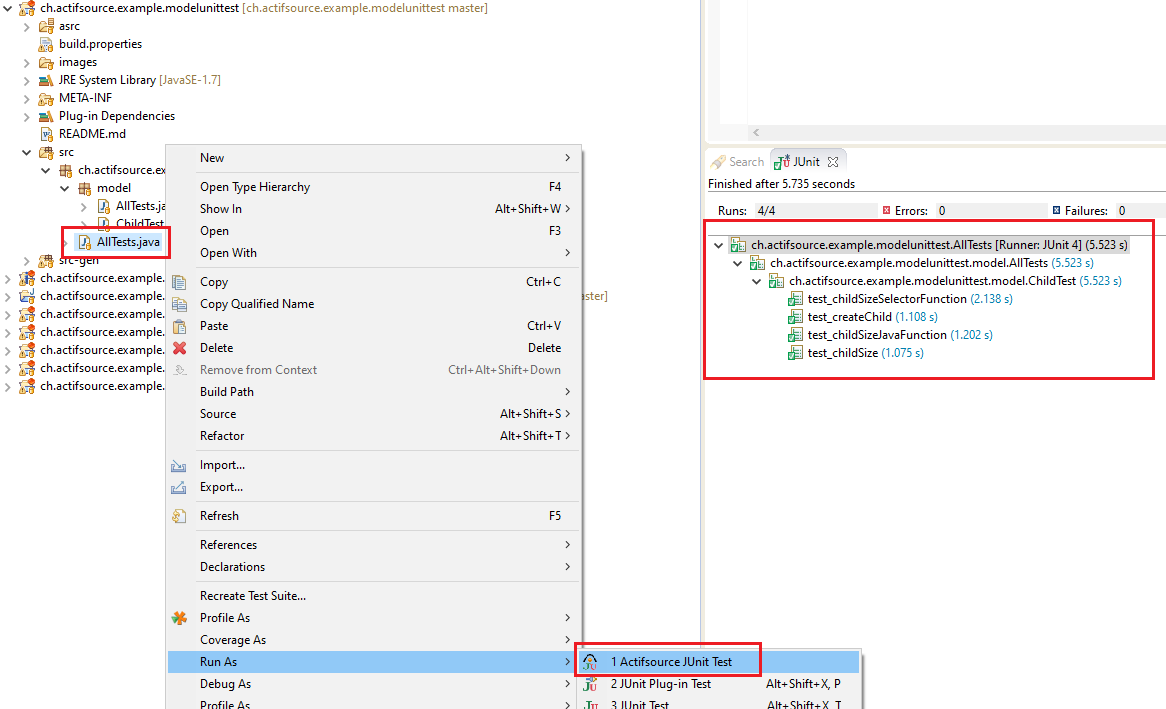The height and width of the screenshot is (709, 1166).
Task: Click the JUnit Plug-in Test icon
Action: 590,683
